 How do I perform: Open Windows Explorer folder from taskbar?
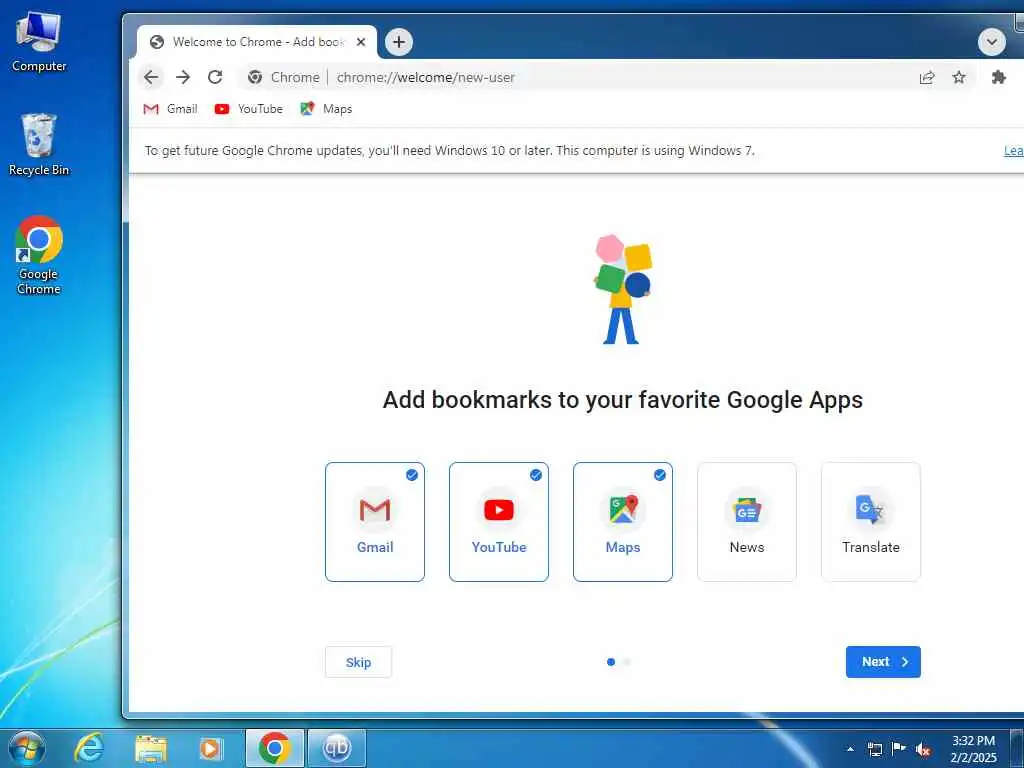click(x=151, y=748)
